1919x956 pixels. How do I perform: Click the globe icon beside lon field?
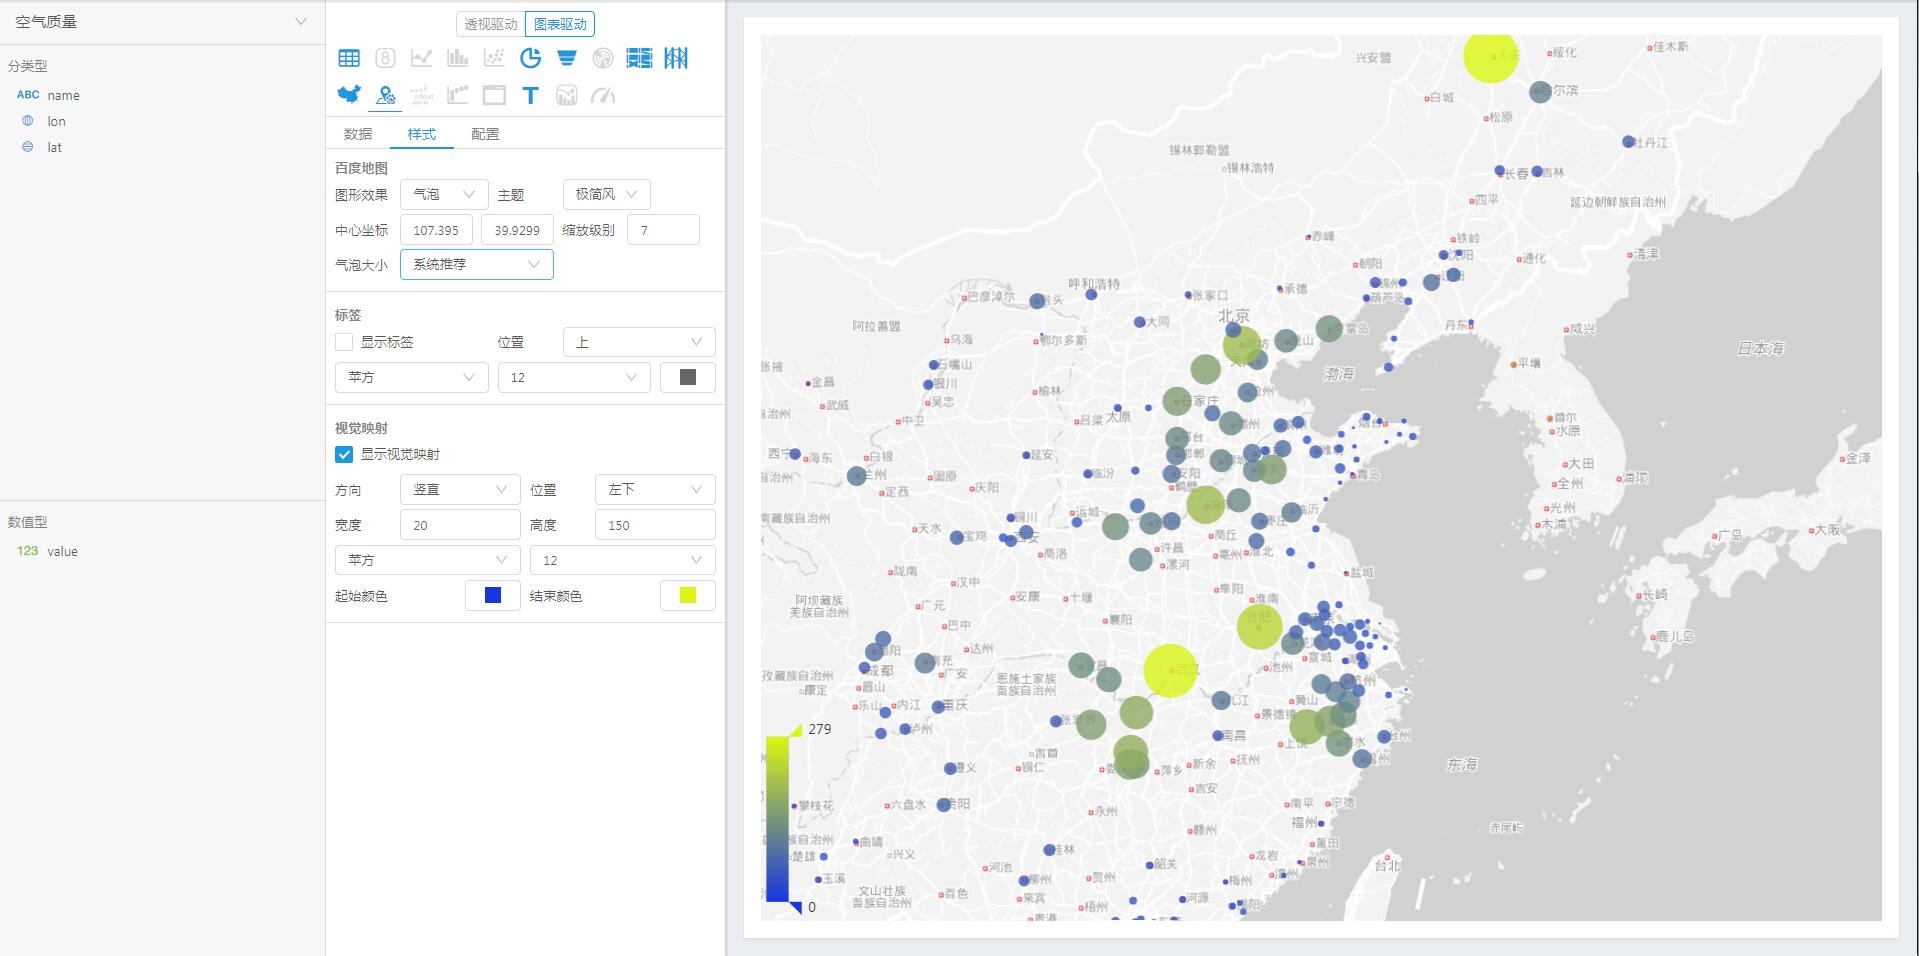28,121
